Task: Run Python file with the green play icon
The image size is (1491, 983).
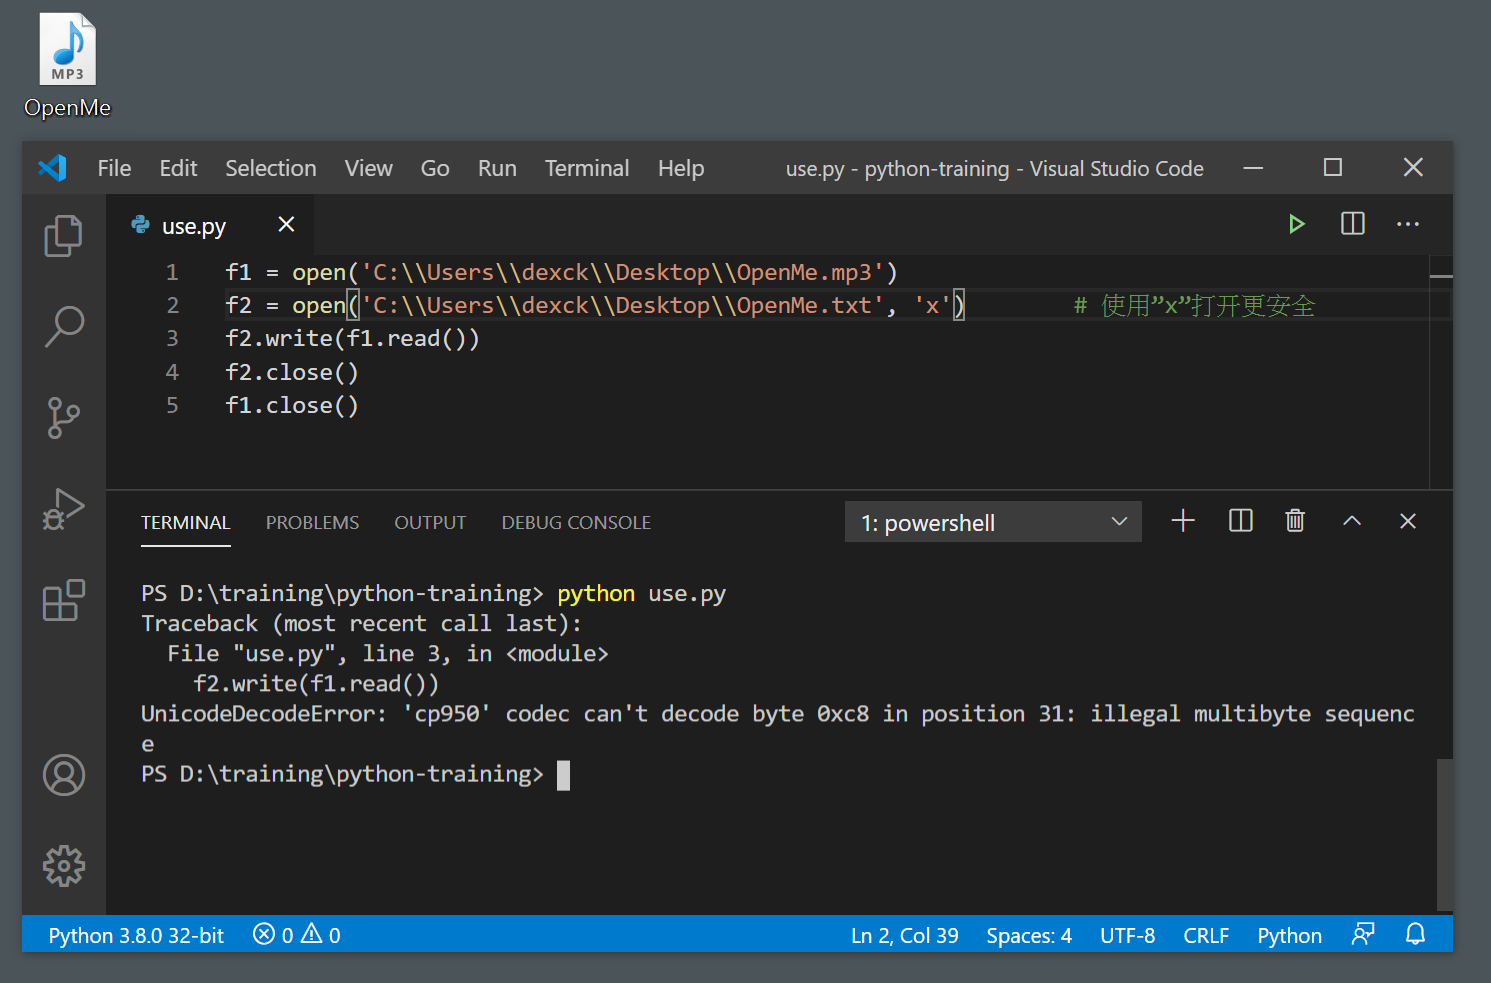Action: coord(1296,224)
